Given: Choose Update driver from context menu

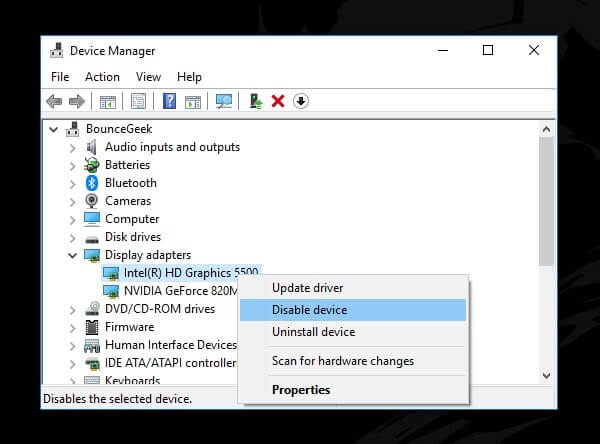Looking at the screenshot, I should coord(353,288).
